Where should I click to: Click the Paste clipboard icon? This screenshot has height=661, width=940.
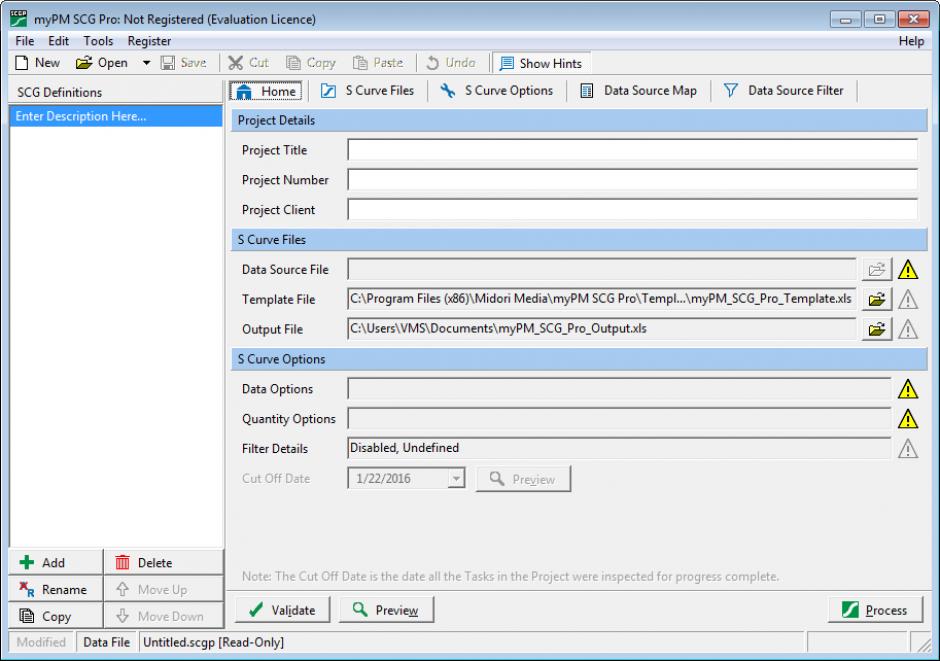click(360, 62)
